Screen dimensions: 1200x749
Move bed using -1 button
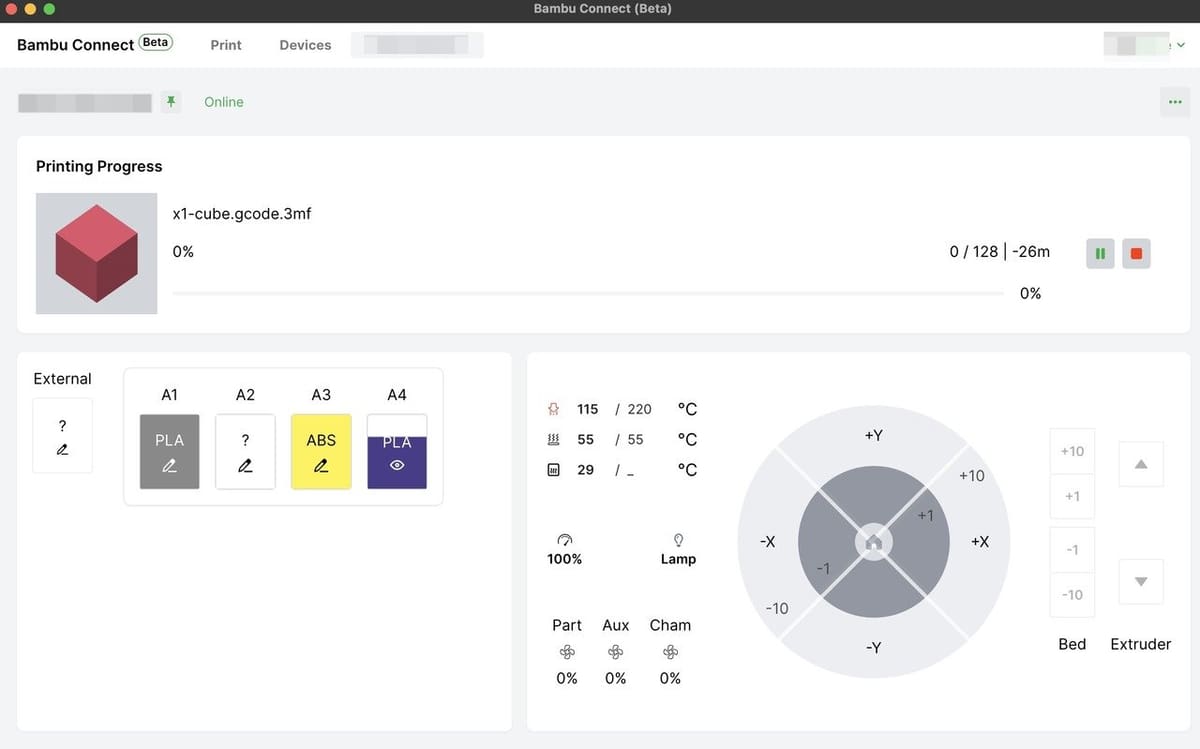point(1072,550)
